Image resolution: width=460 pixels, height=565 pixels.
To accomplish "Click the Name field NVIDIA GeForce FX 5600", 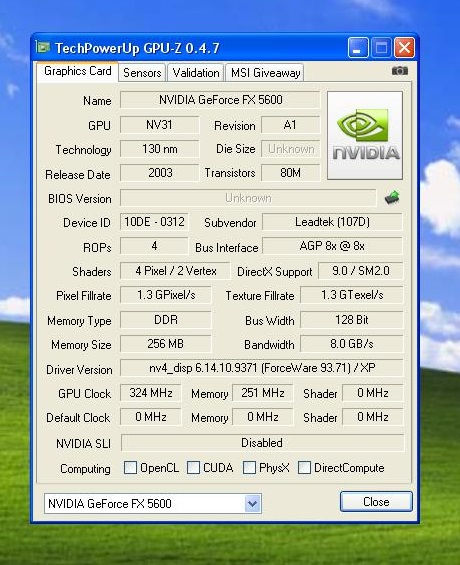I will (220, 100).
